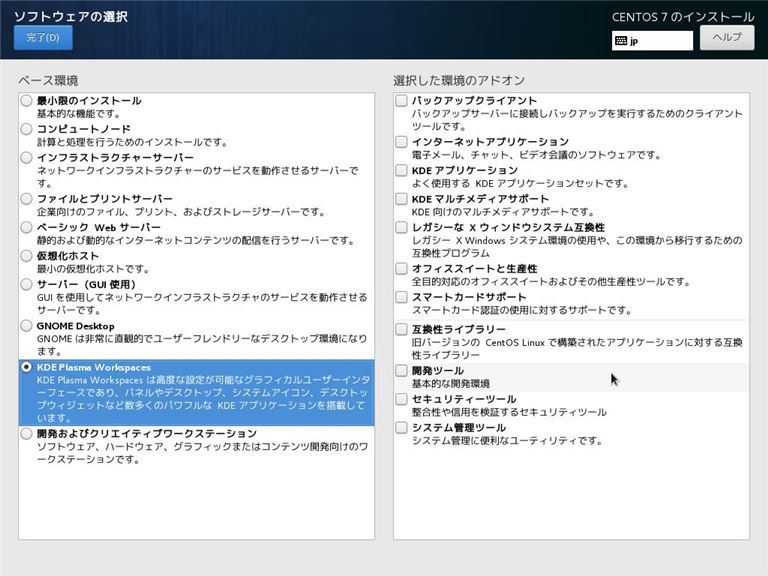
Task: Tick システム管理ツール checkbox
Action: click(401, 428)
